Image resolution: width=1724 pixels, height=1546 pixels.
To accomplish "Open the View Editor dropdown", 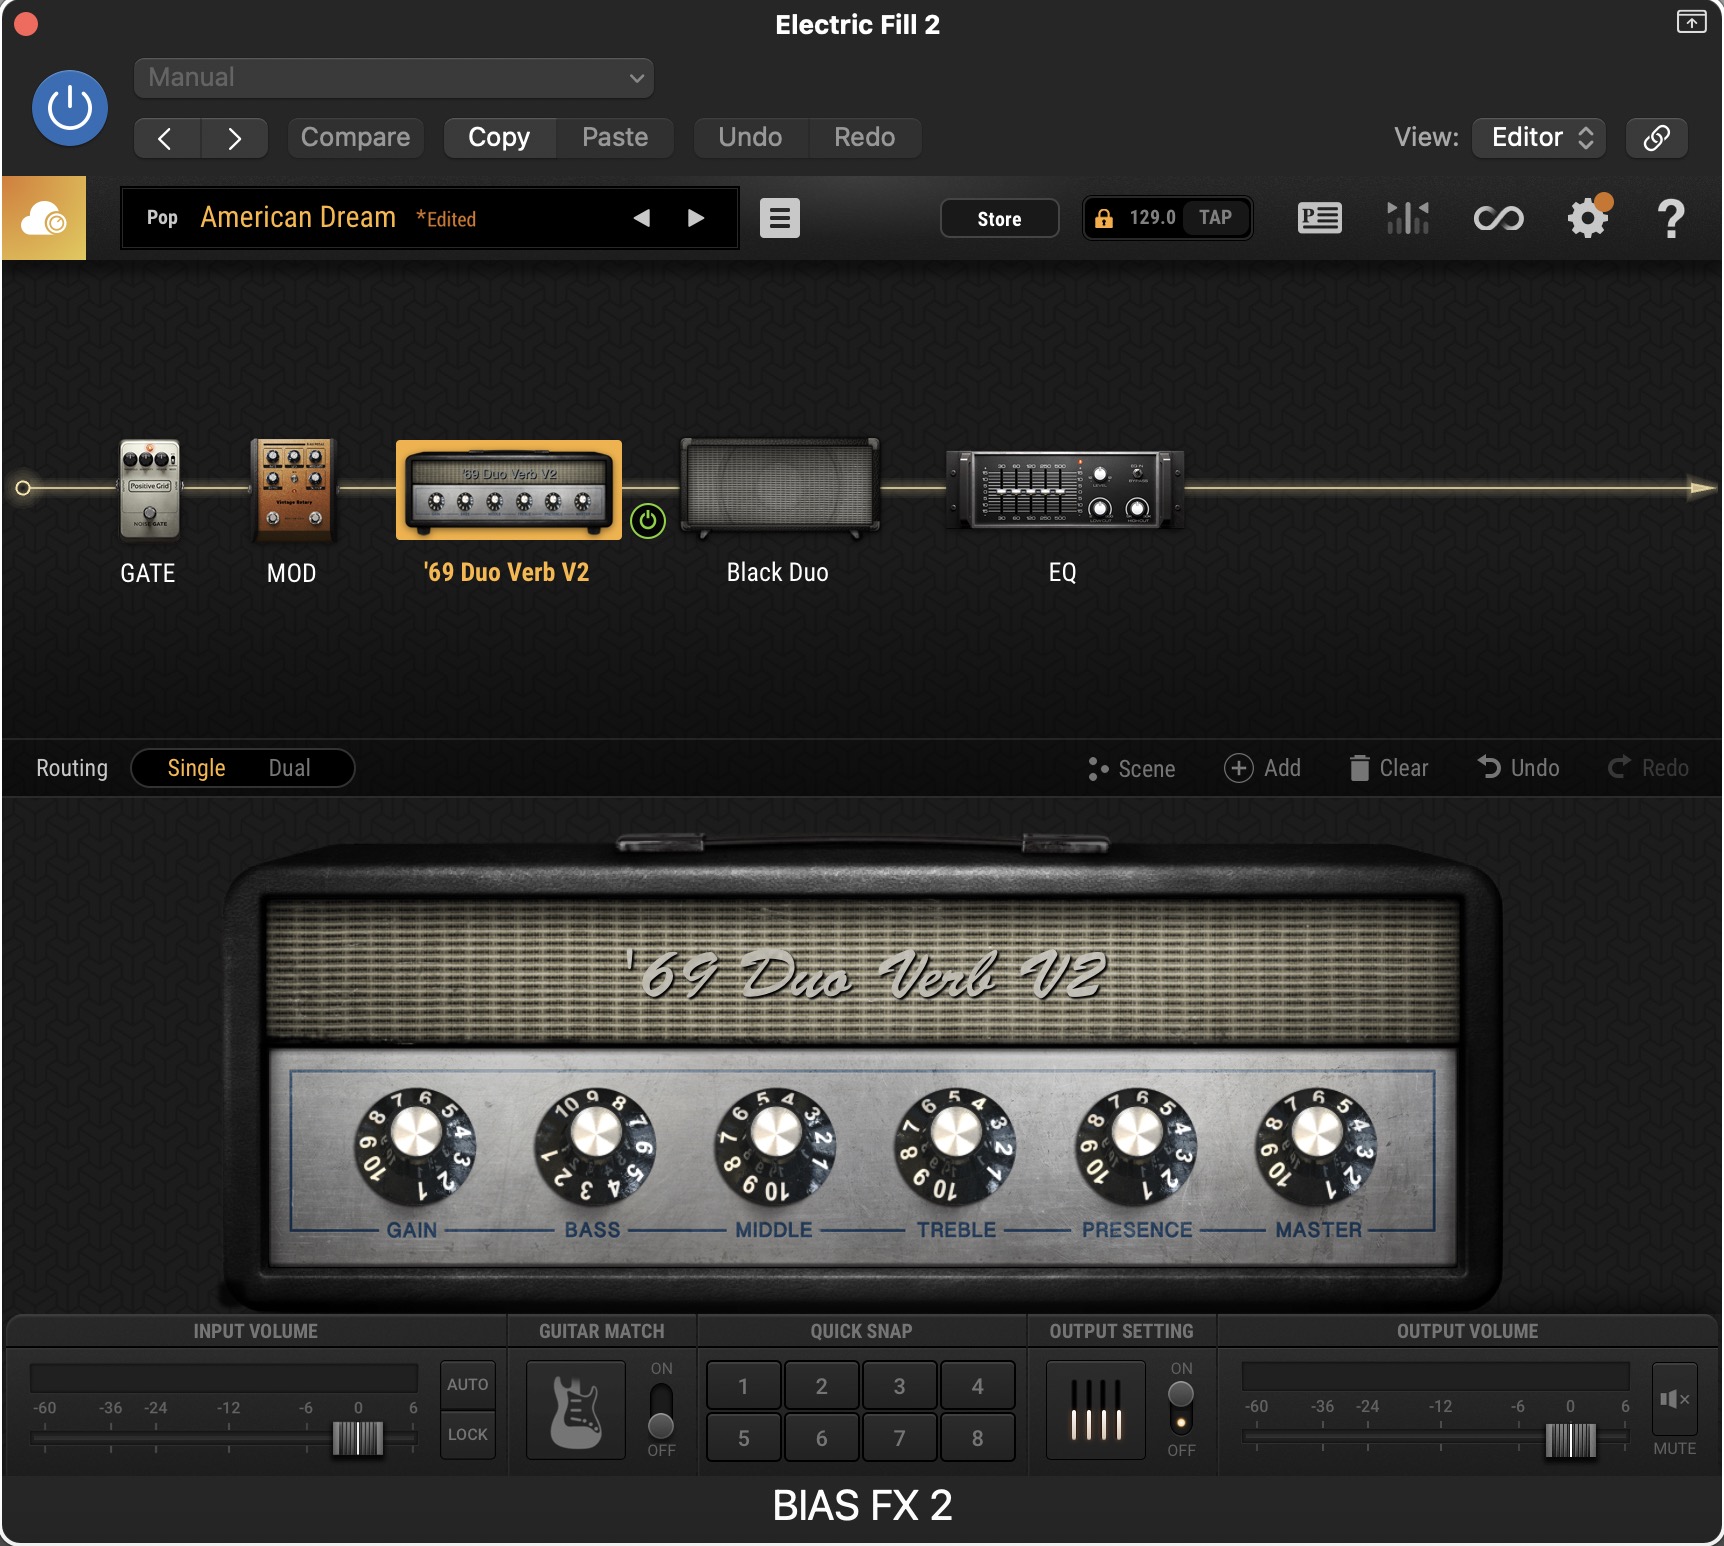I will (1539, 138).
